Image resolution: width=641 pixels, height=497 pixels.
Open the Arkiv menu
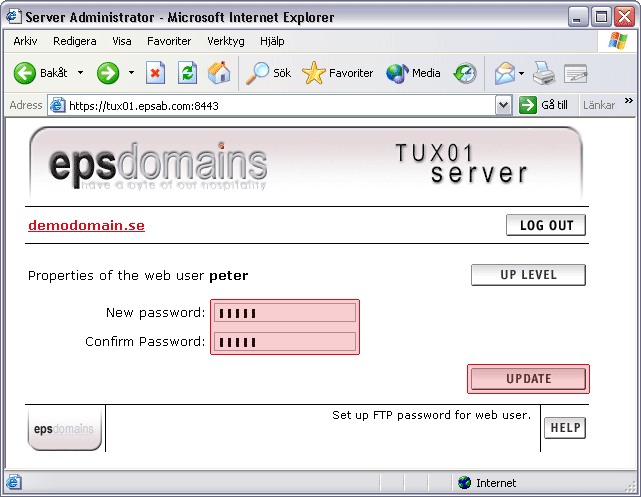[25, 41]
